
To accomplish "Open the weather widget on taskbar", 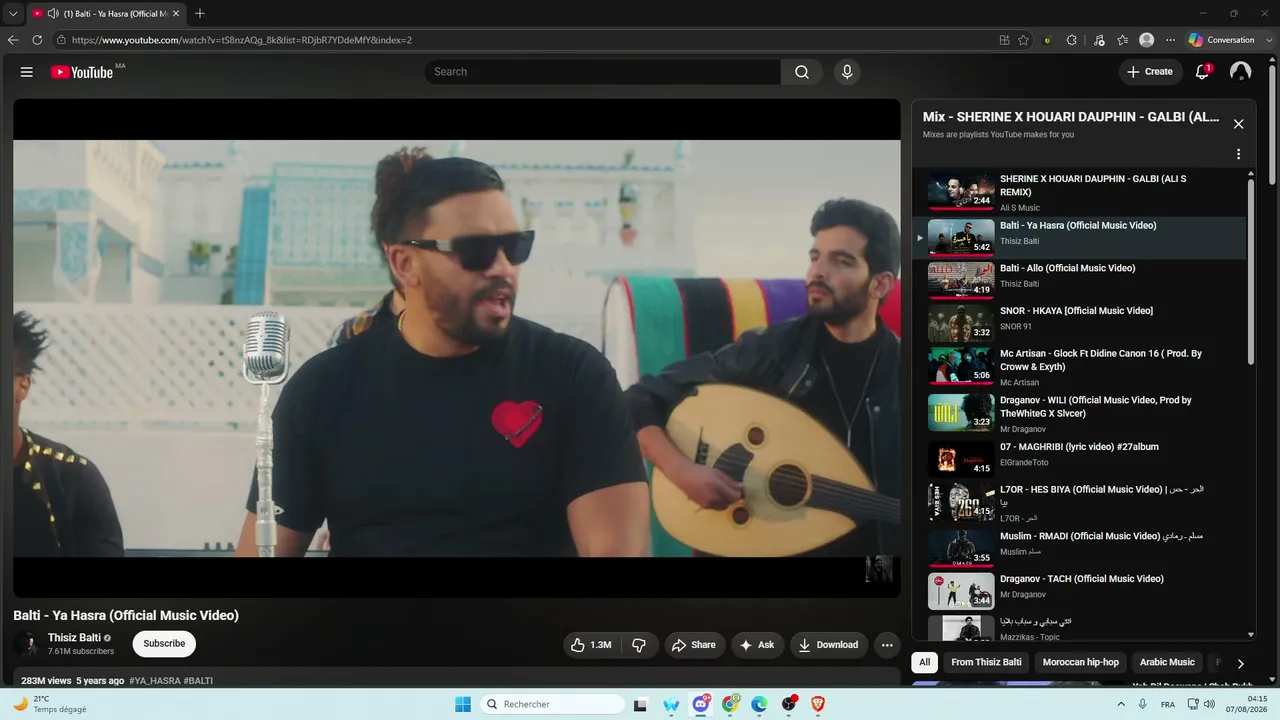I will [x=48, y=704].
